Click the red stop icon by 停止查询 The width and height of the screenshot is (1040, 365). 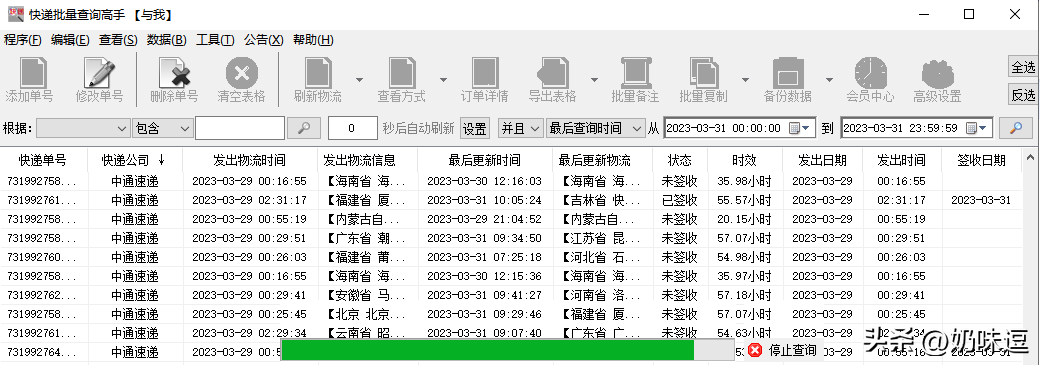tap(755, 350)
